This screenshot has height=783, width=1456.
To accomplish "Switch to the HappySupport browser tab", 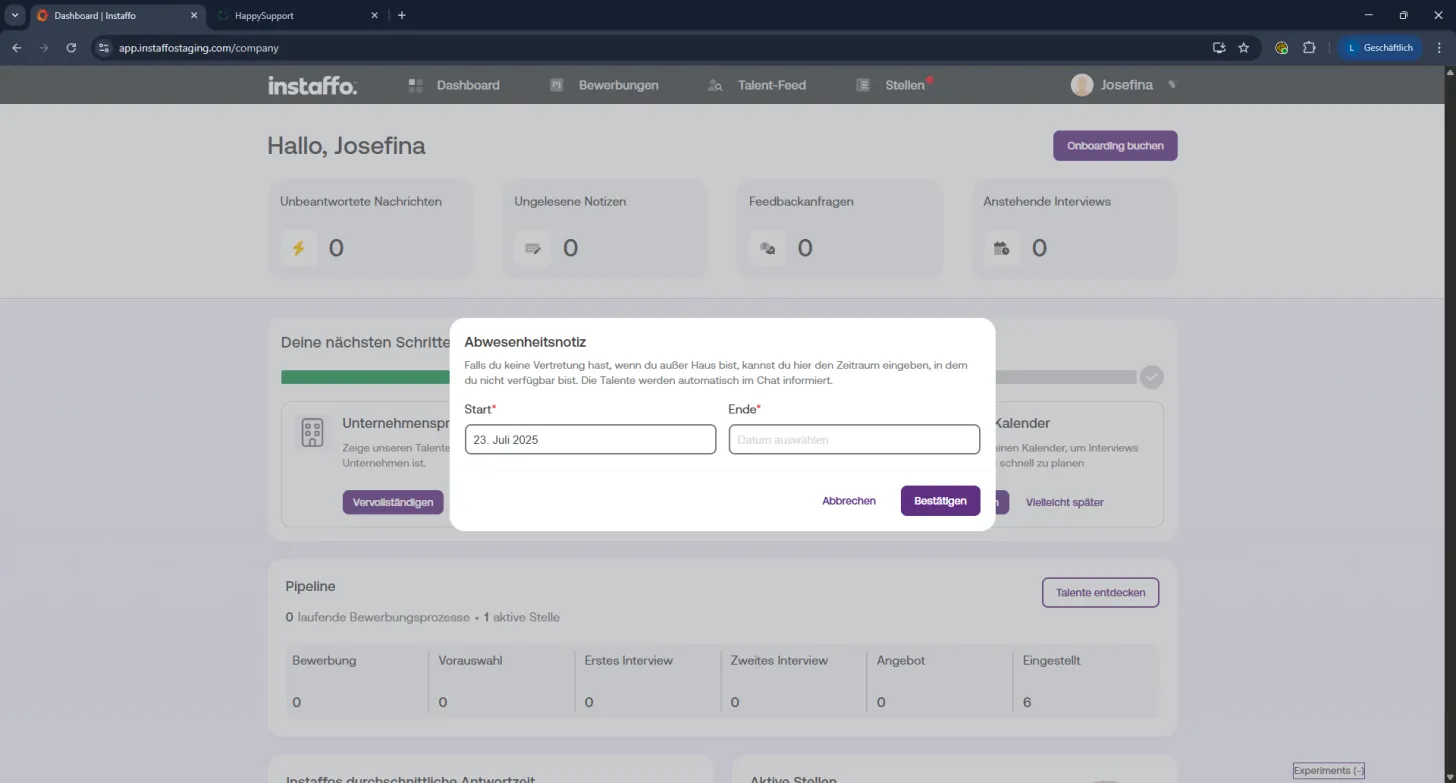I will click(296, 16).
